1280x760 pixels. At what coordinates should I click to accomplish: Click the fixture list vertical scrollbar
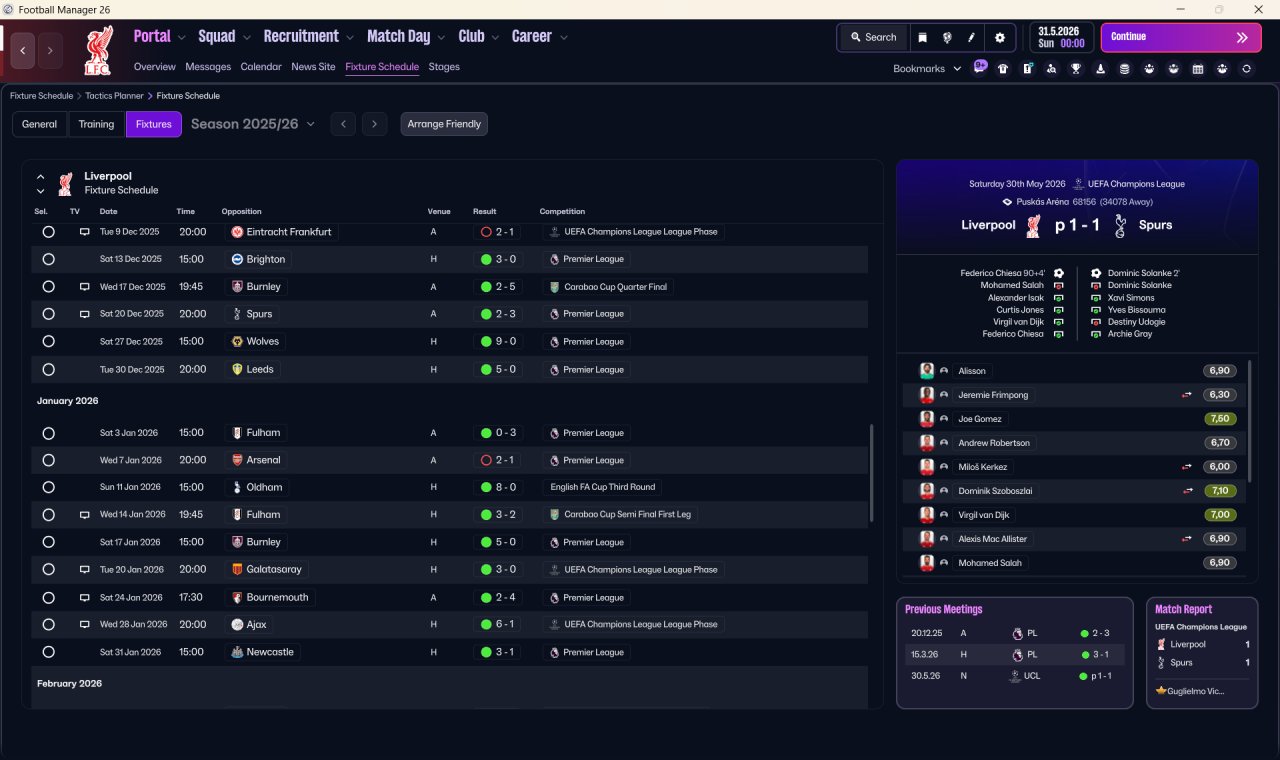(x=872, y=473)
